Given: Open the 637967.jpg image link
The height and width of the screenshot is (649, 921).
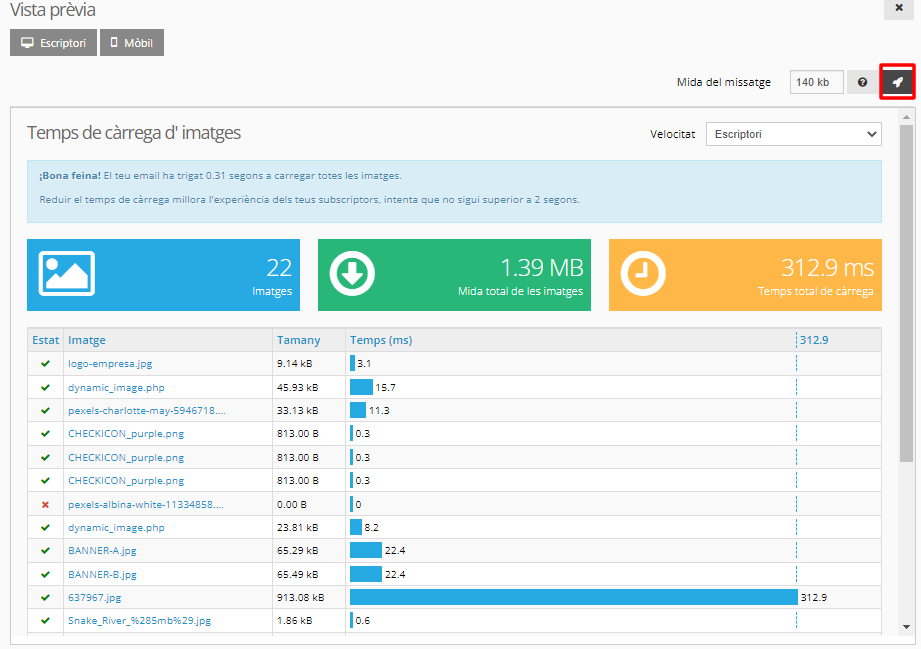Looking at the screenshot, I should (94, 598).
